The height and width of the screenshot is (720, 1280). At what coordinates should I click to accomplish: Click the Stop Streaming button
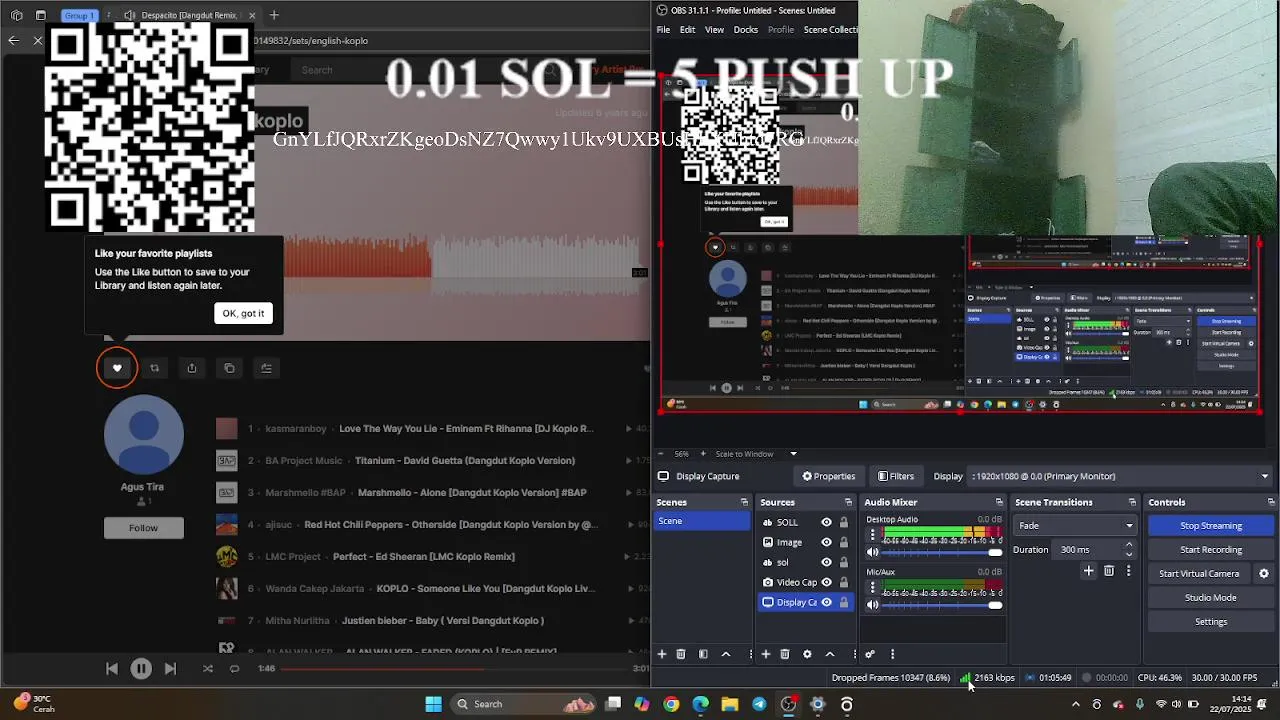tap(1211, 526)
